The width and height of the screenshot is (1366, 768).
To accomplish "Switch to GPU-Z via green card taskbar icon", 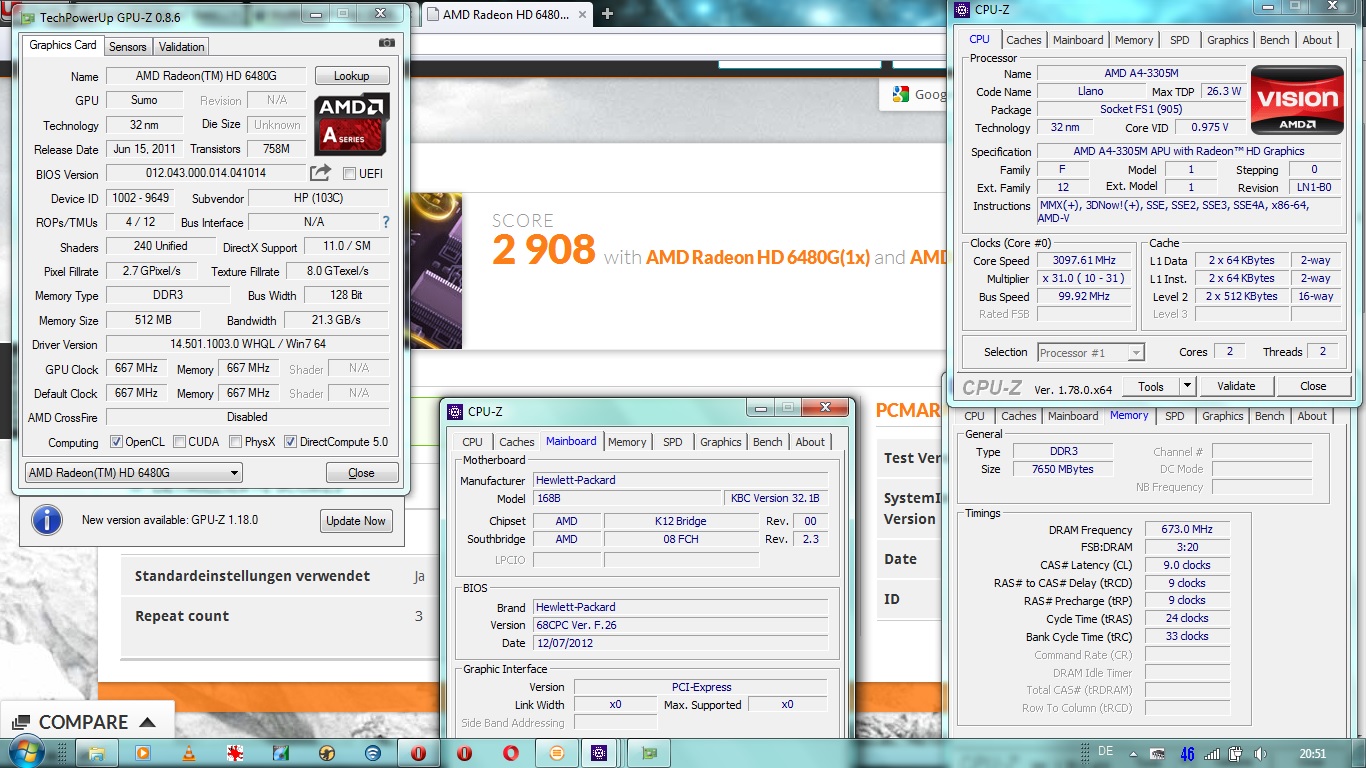I will pyautogui.click(x=651, y=753).
